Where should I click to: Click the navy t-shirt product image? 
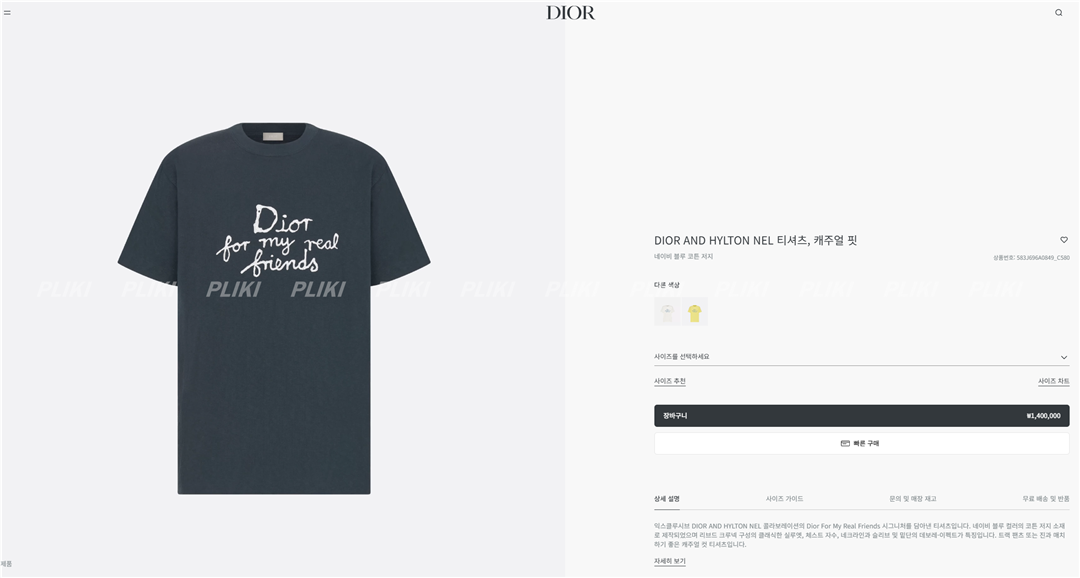coord(274,308)
